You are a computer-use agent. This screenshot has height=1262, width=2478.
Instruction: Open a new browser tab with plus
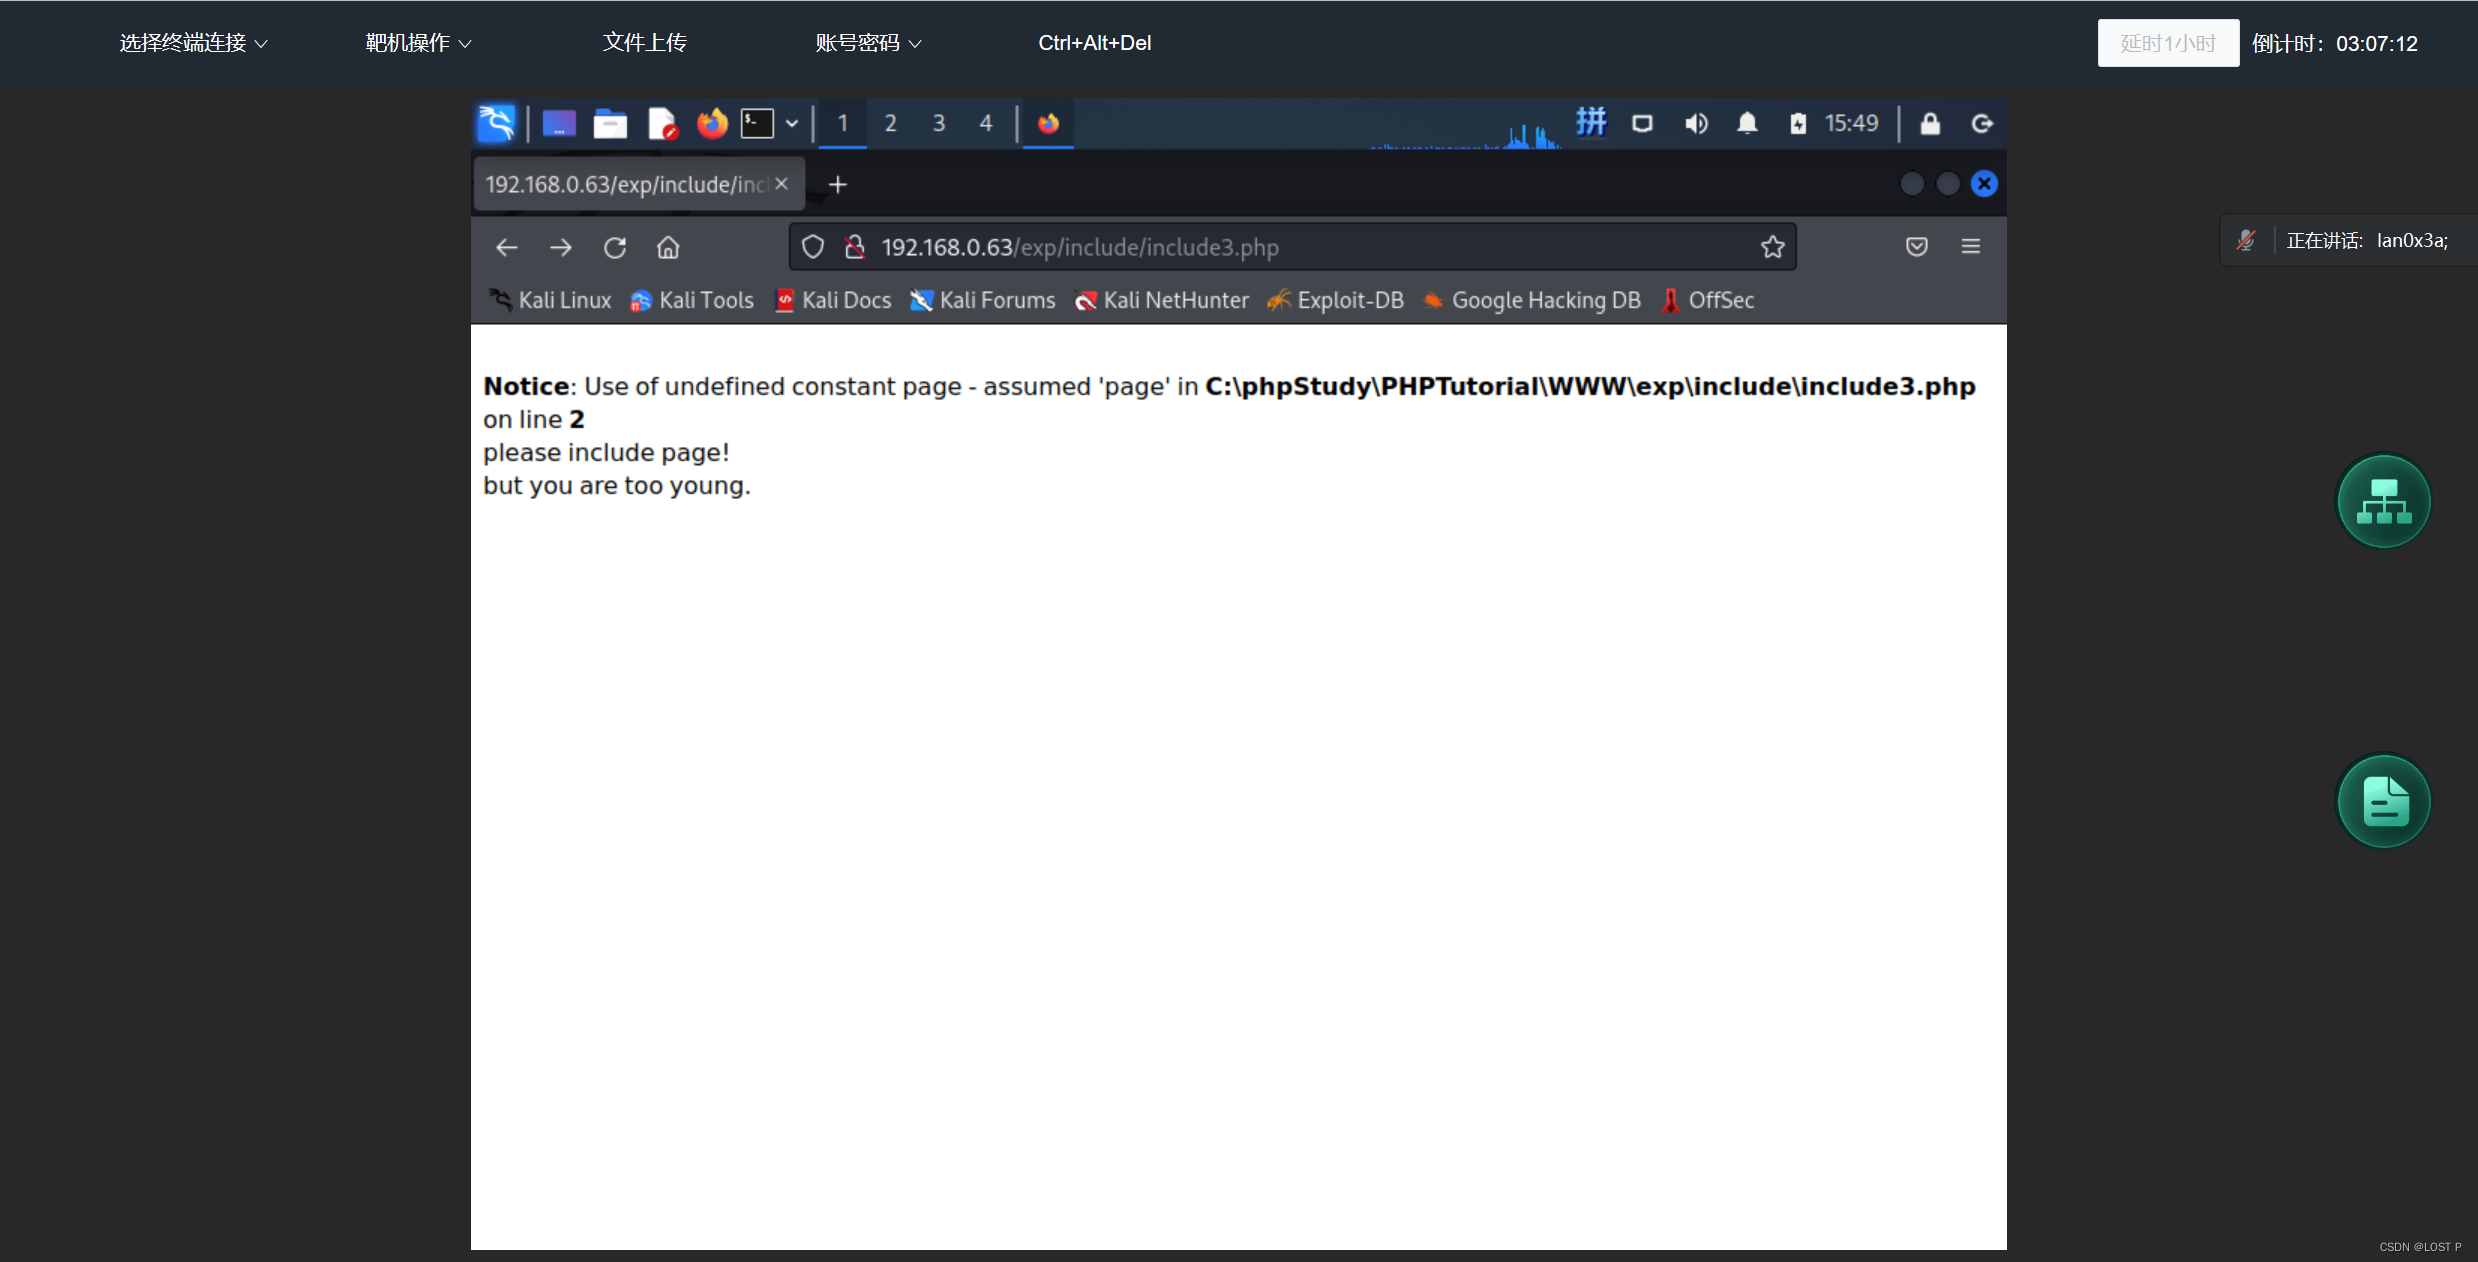[x=838, y=184]
